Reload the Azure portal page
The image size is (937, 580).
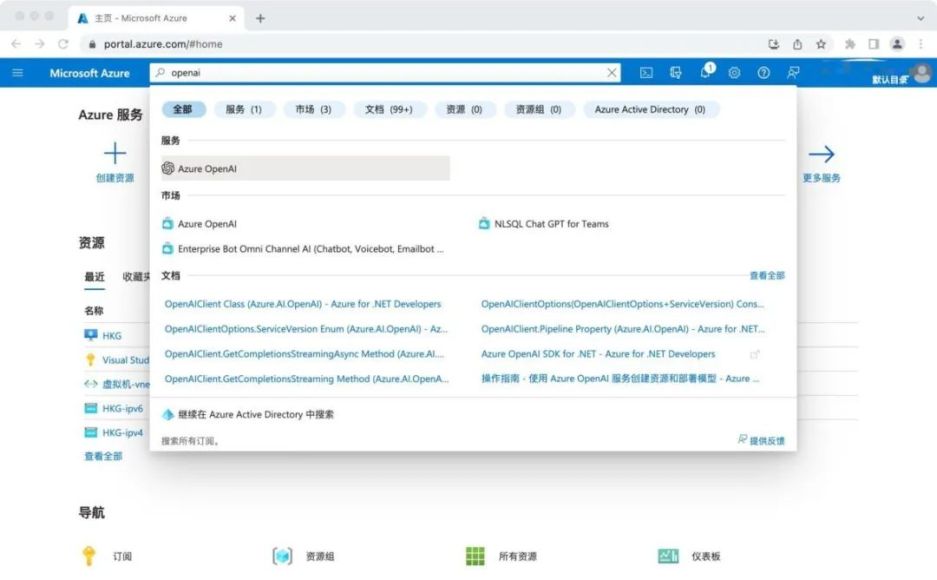(x=63, y=44)
